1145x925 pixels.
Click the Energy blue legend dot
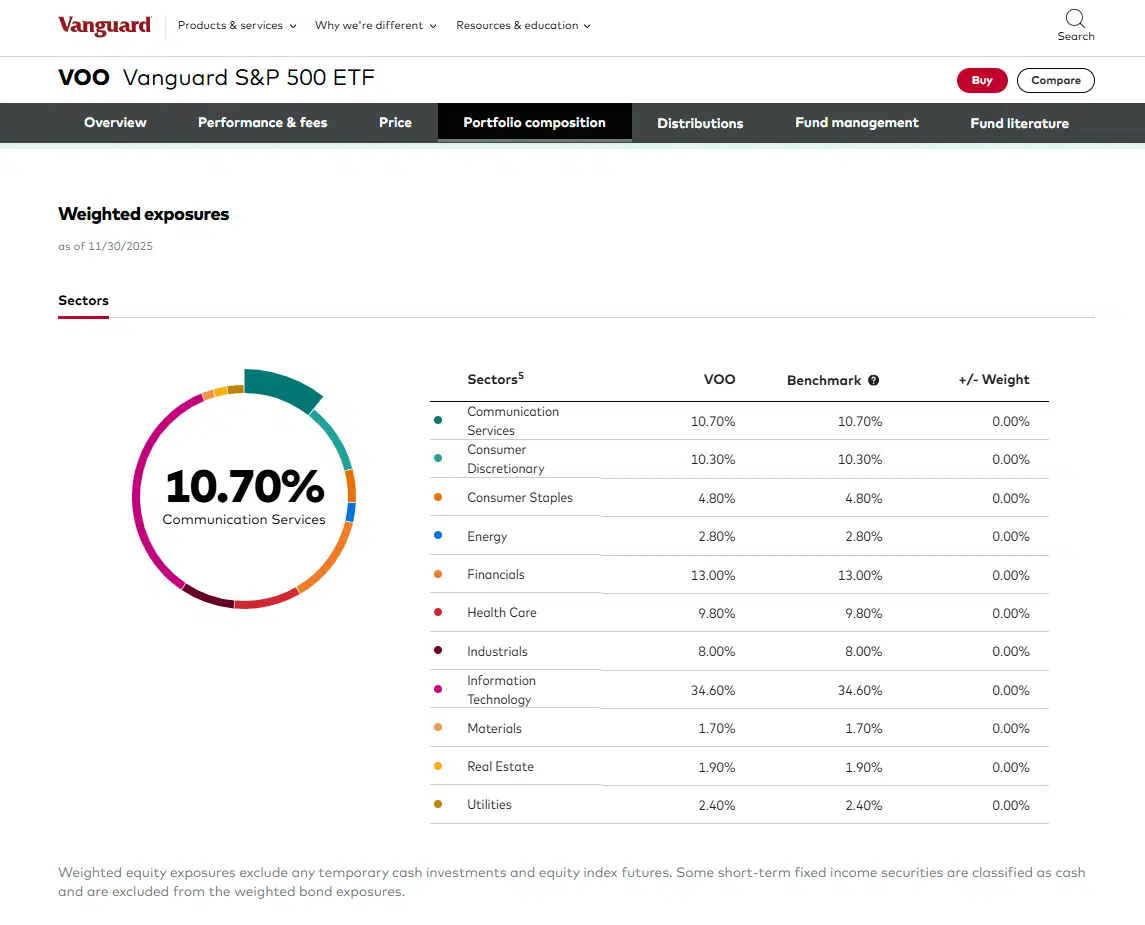click(x=438, y=536)
